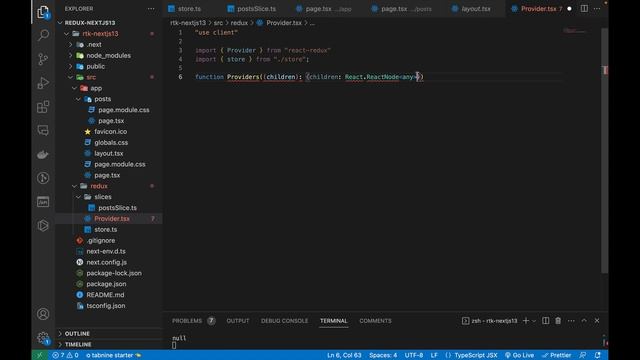
Task: Switch to the COMMENTS panel tab
Action: click(x=375, y=321)
